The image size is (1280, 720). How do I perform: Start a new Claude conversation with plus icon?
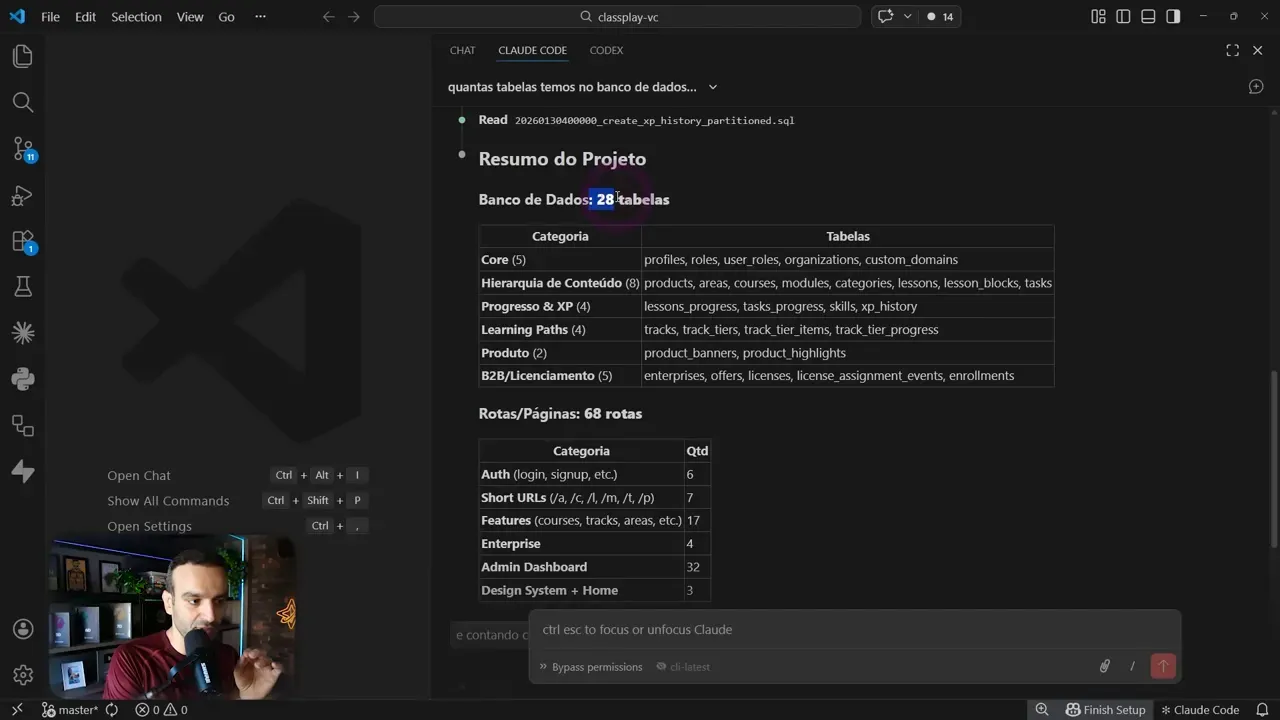coord(1256,87)
